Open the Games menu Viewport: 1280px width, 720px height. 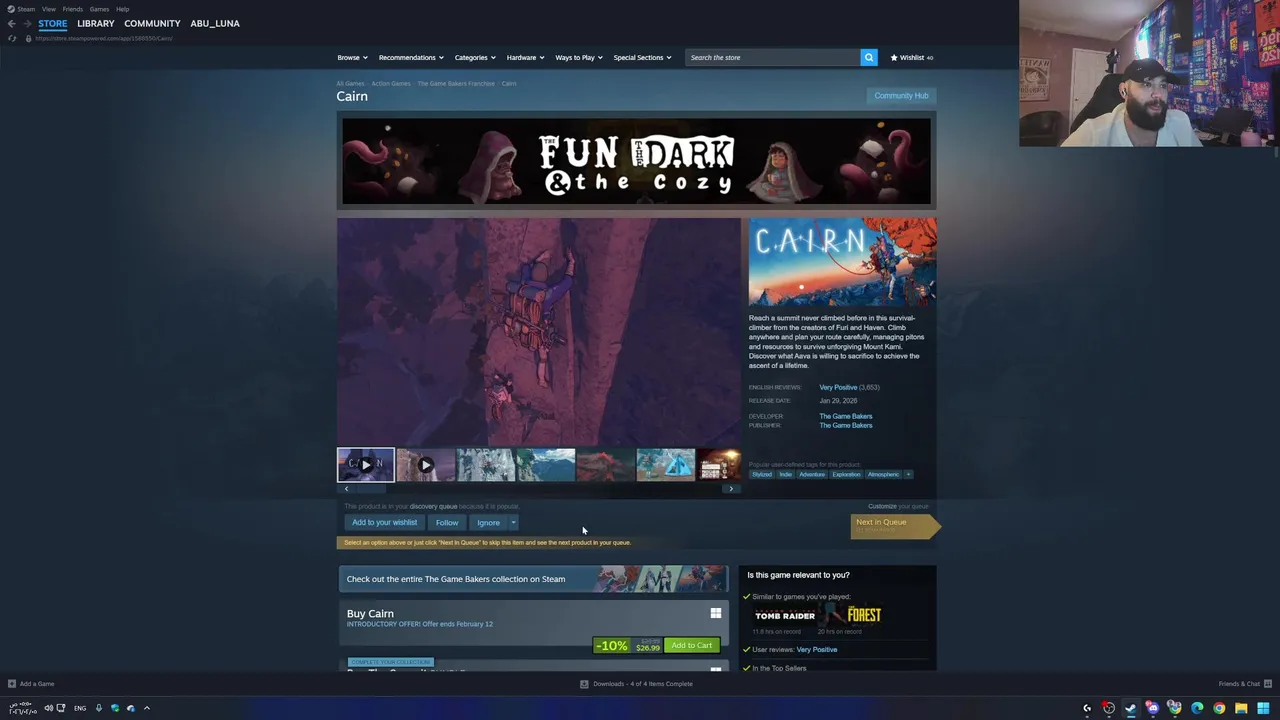pos(99,9)
